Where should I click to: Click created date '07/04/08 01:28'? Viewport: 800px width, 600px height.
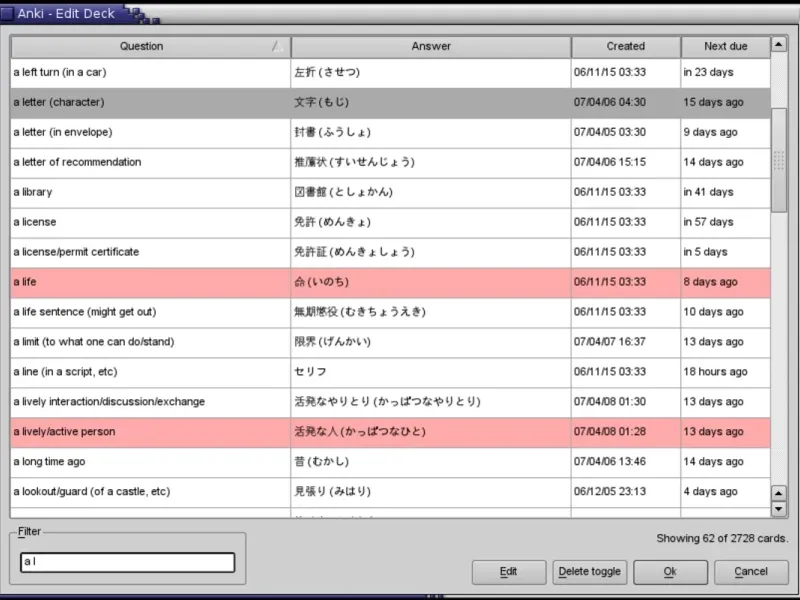coord(626,432)
